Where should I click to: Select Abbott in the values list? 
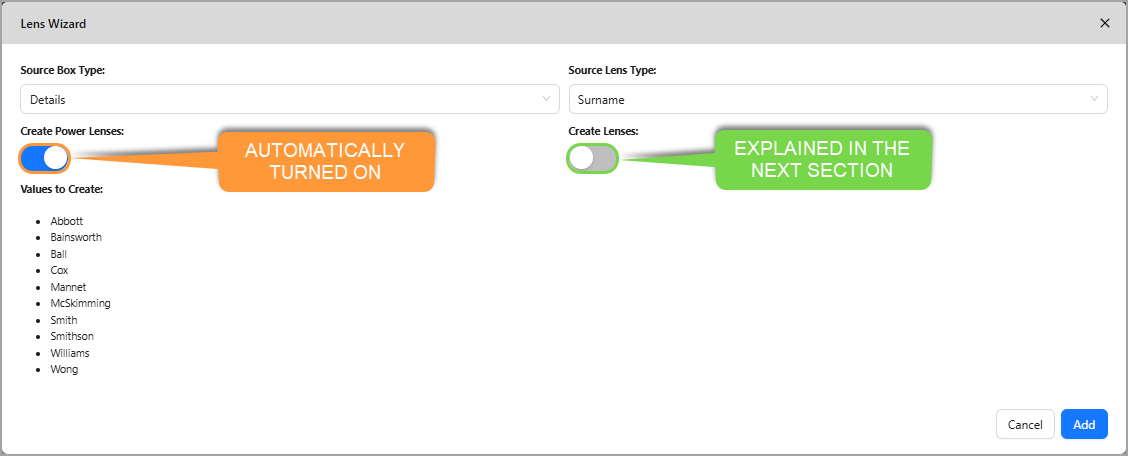tap(67, 221)
